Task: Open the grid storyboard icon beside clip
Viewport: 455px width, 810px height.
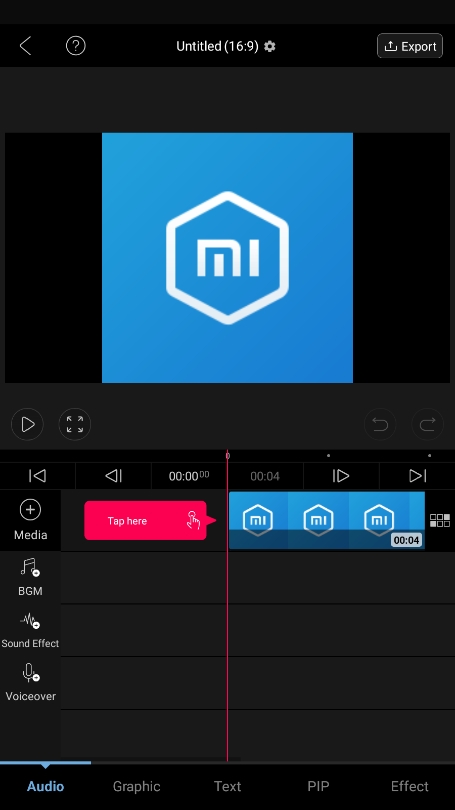Action: (x=440, y=520)
